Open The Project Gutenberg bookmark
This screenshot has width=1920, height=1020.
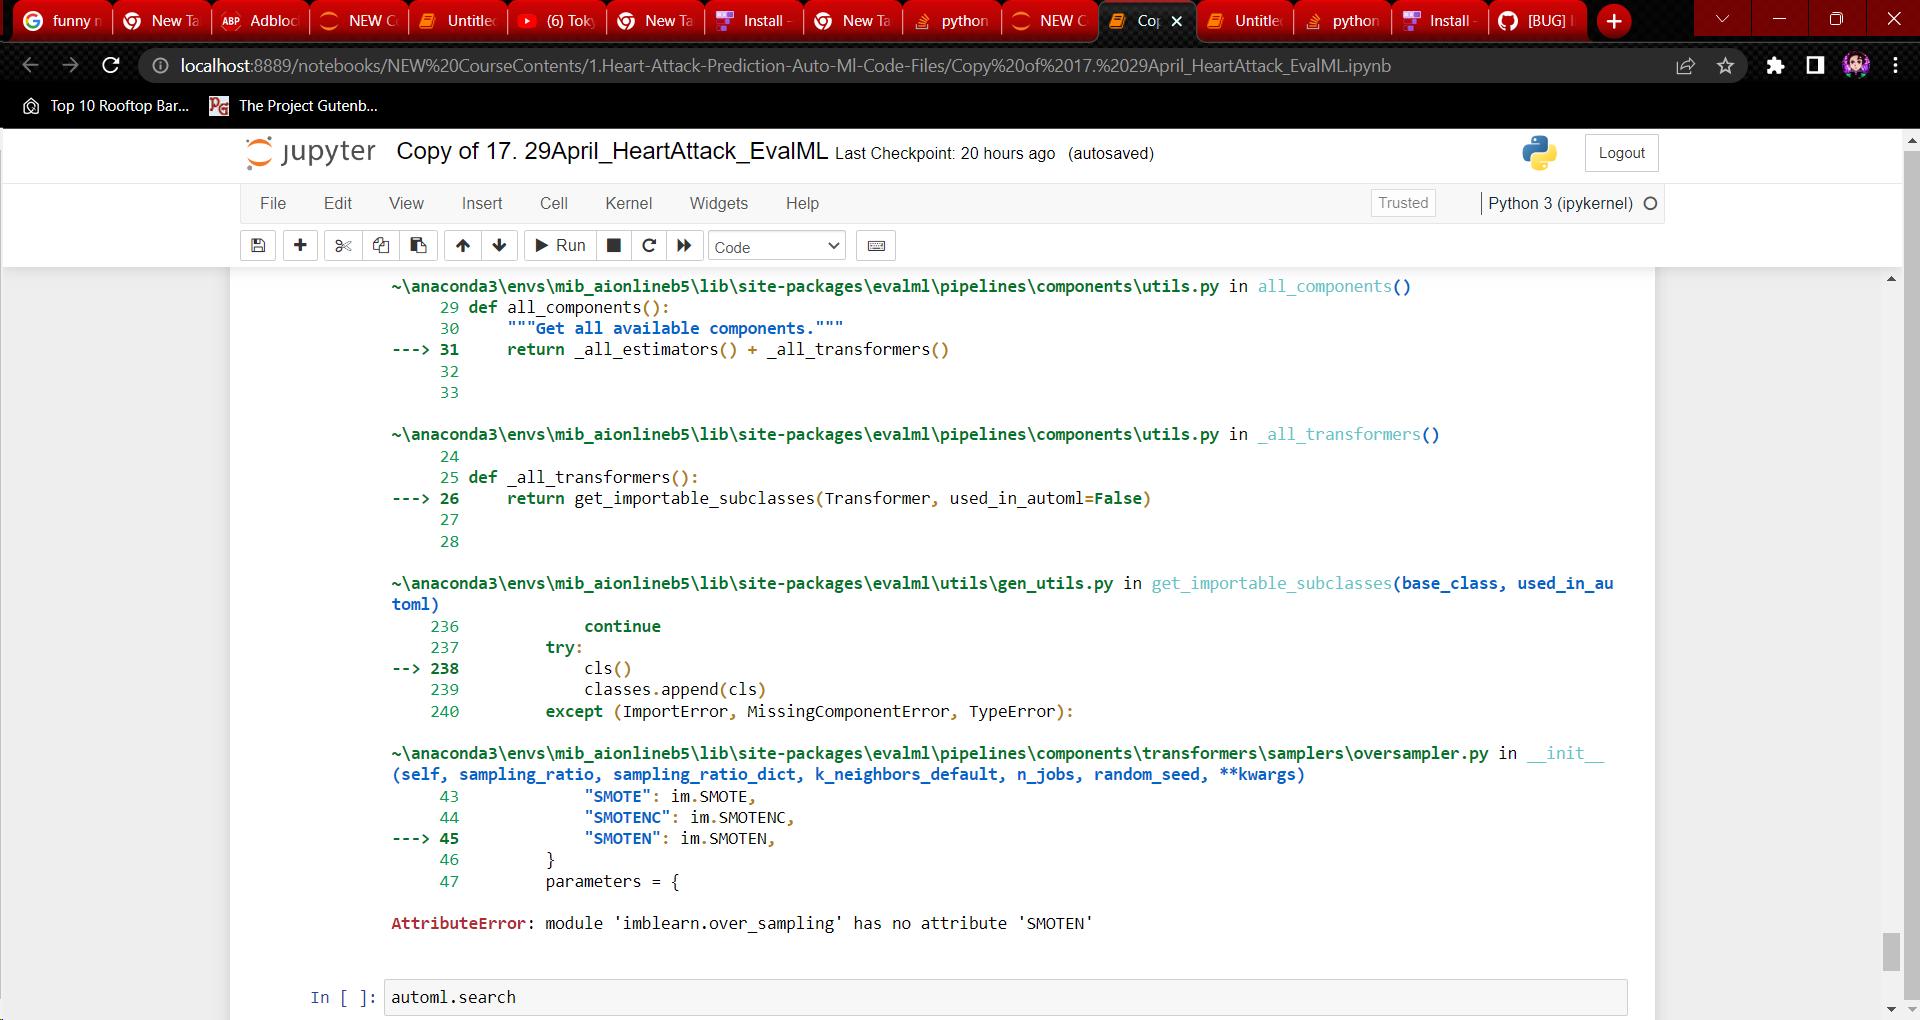click(294, 106)
